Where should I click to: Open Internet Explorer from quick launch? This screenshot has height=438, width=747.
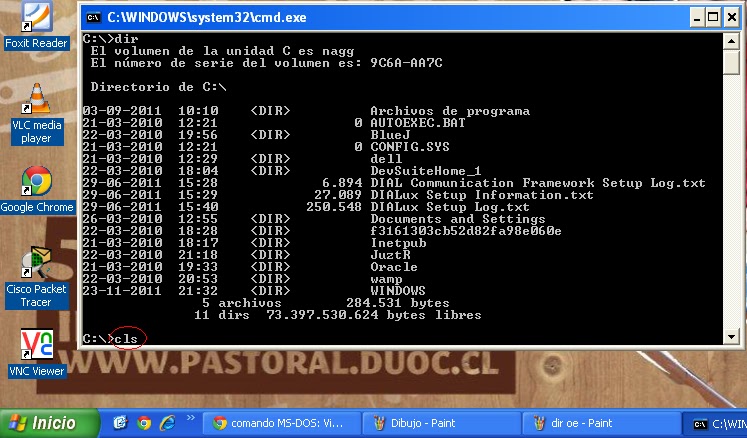pyautogui.click(x=167, y=423)
